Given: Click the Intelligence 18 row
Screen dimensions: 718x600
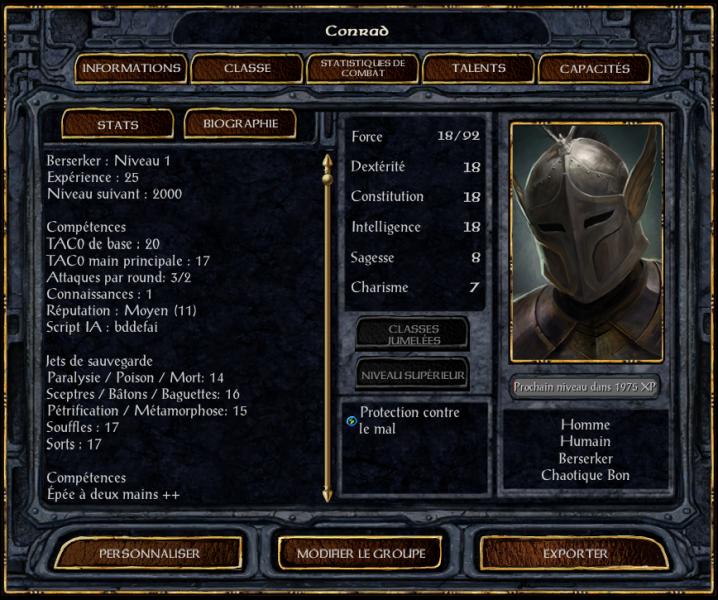Looking at the screenshot, I should pyautogui.click(x=415, y=227).
